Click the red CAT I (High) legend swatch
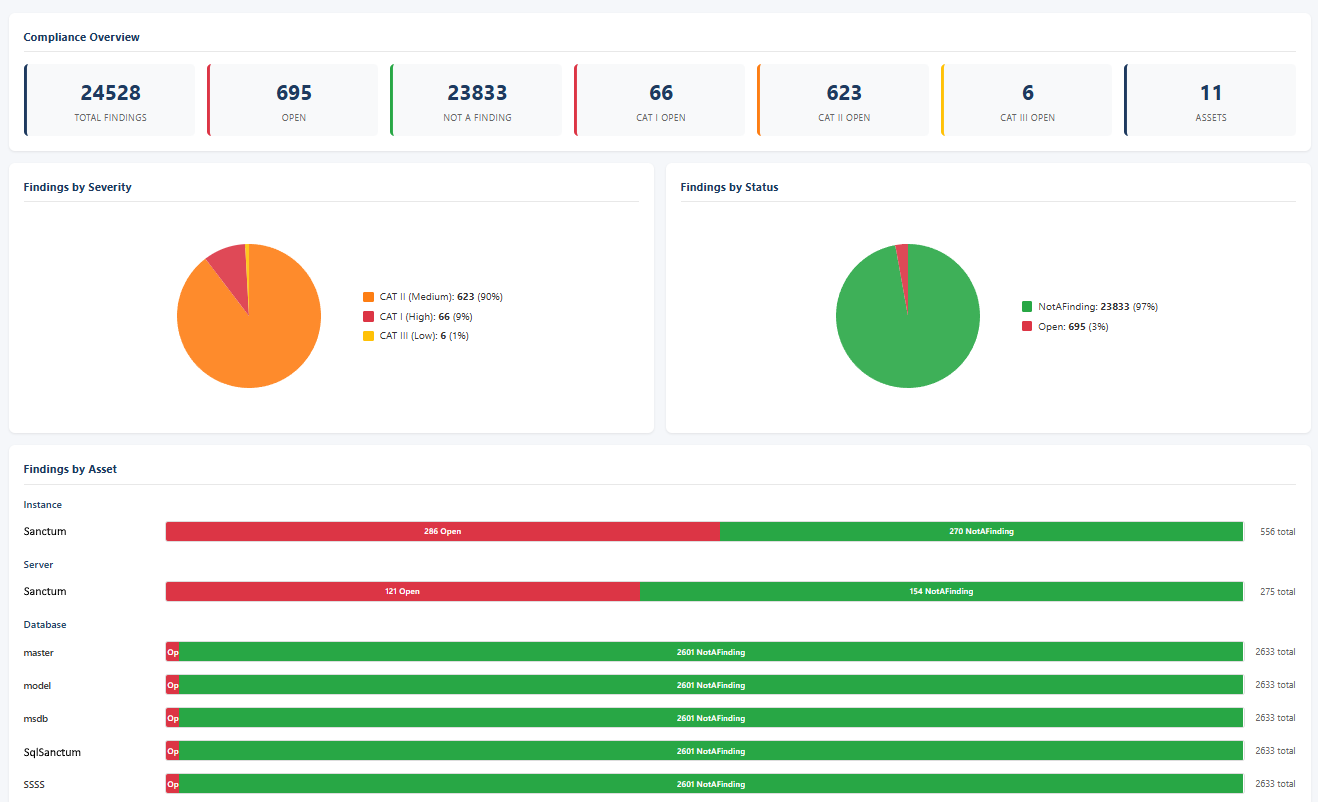 tap(368, 316)
